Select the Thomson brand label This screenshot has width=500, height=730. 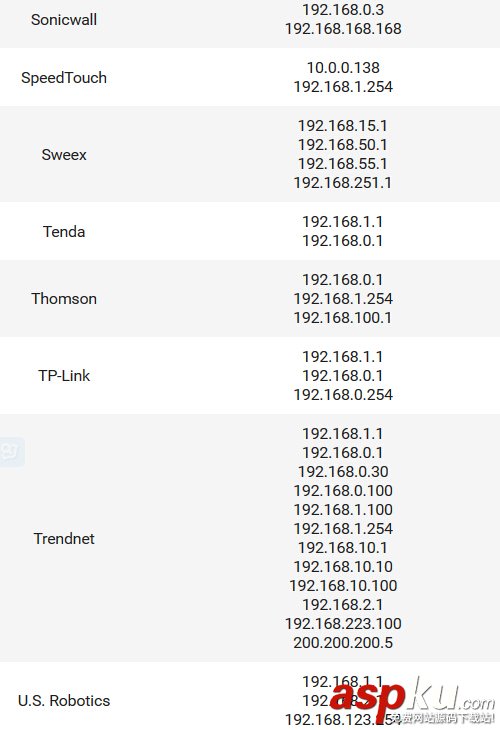(64, 298)
